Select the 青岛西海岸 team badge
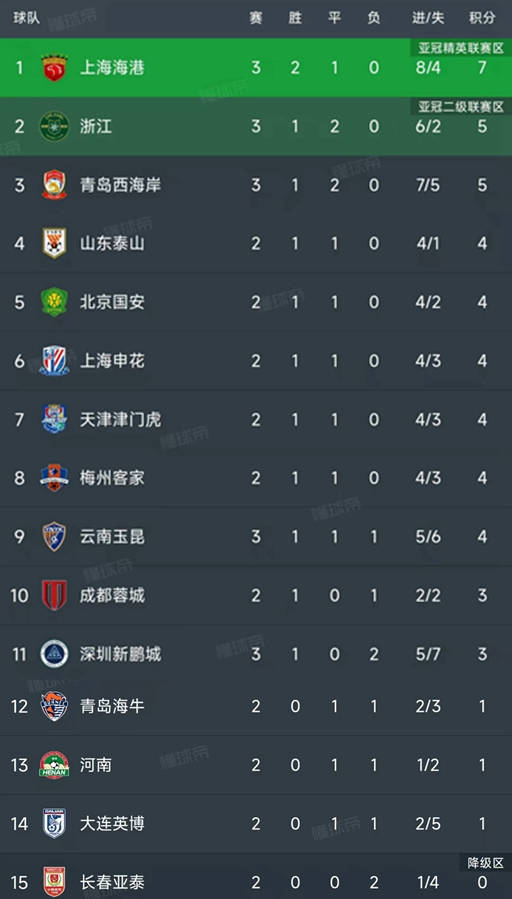The image size is (512, 899). click(54, 185)
